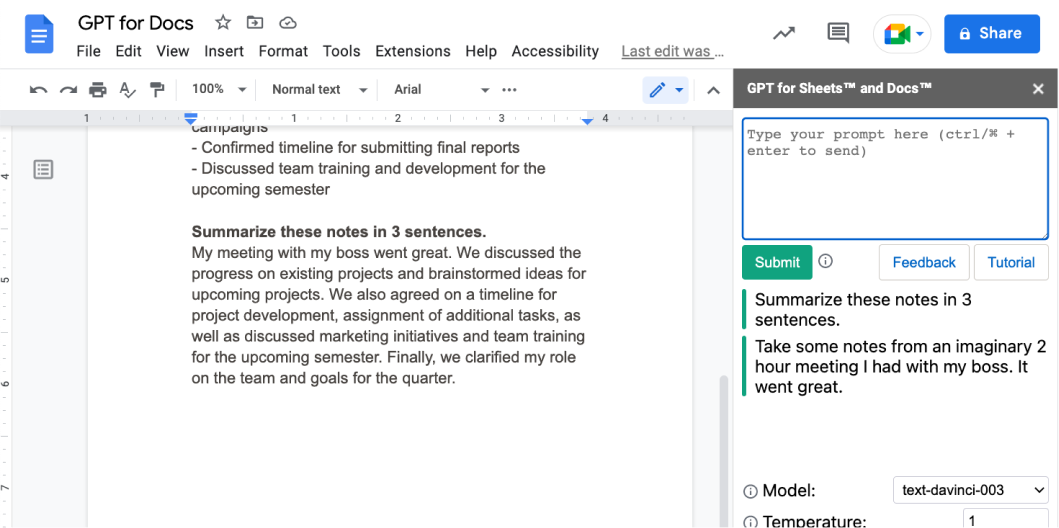Image resolution: width=1059 pixels, height=528 pixels.
Task: Open the activity dashboard trend icon
Action: click(785, 33)
